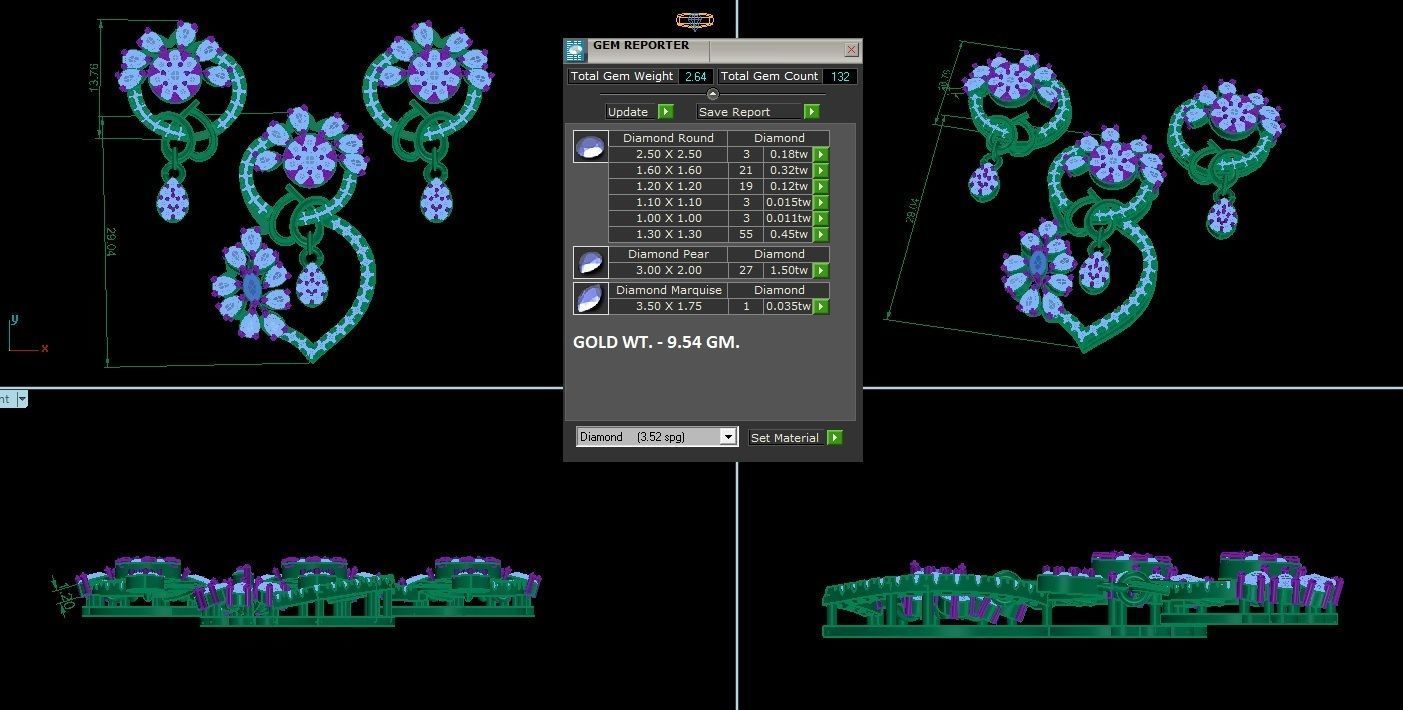Click the Update button
Screen dimensions: 1403x710
(x=631, y=112)
